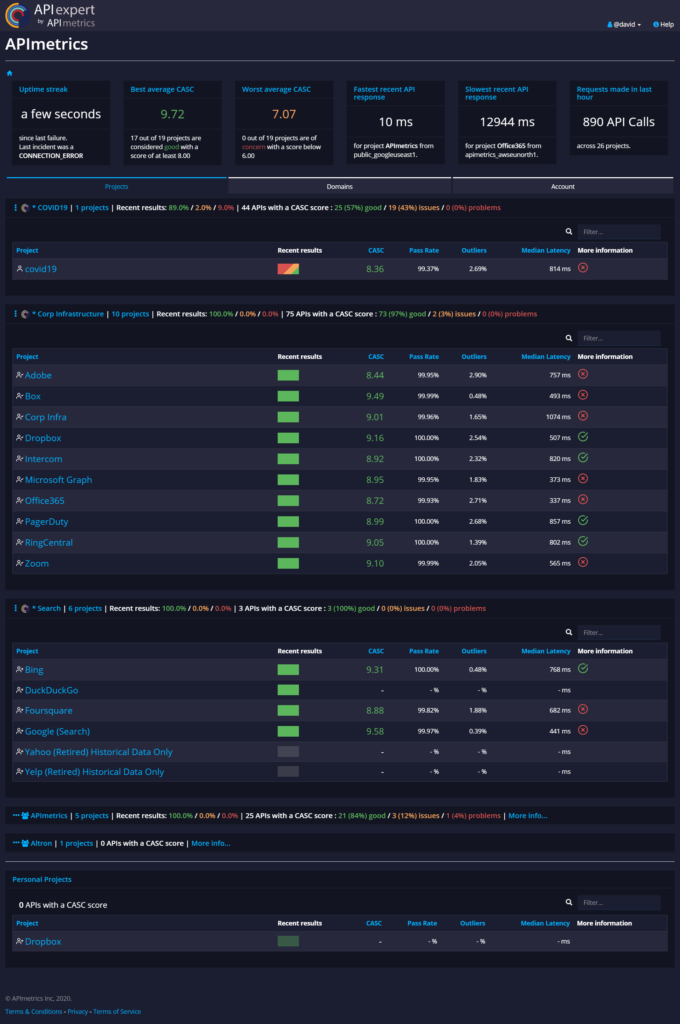Switch to the Domains tab
Viewport: 680px width, 1024px height.
coord(340,186)
